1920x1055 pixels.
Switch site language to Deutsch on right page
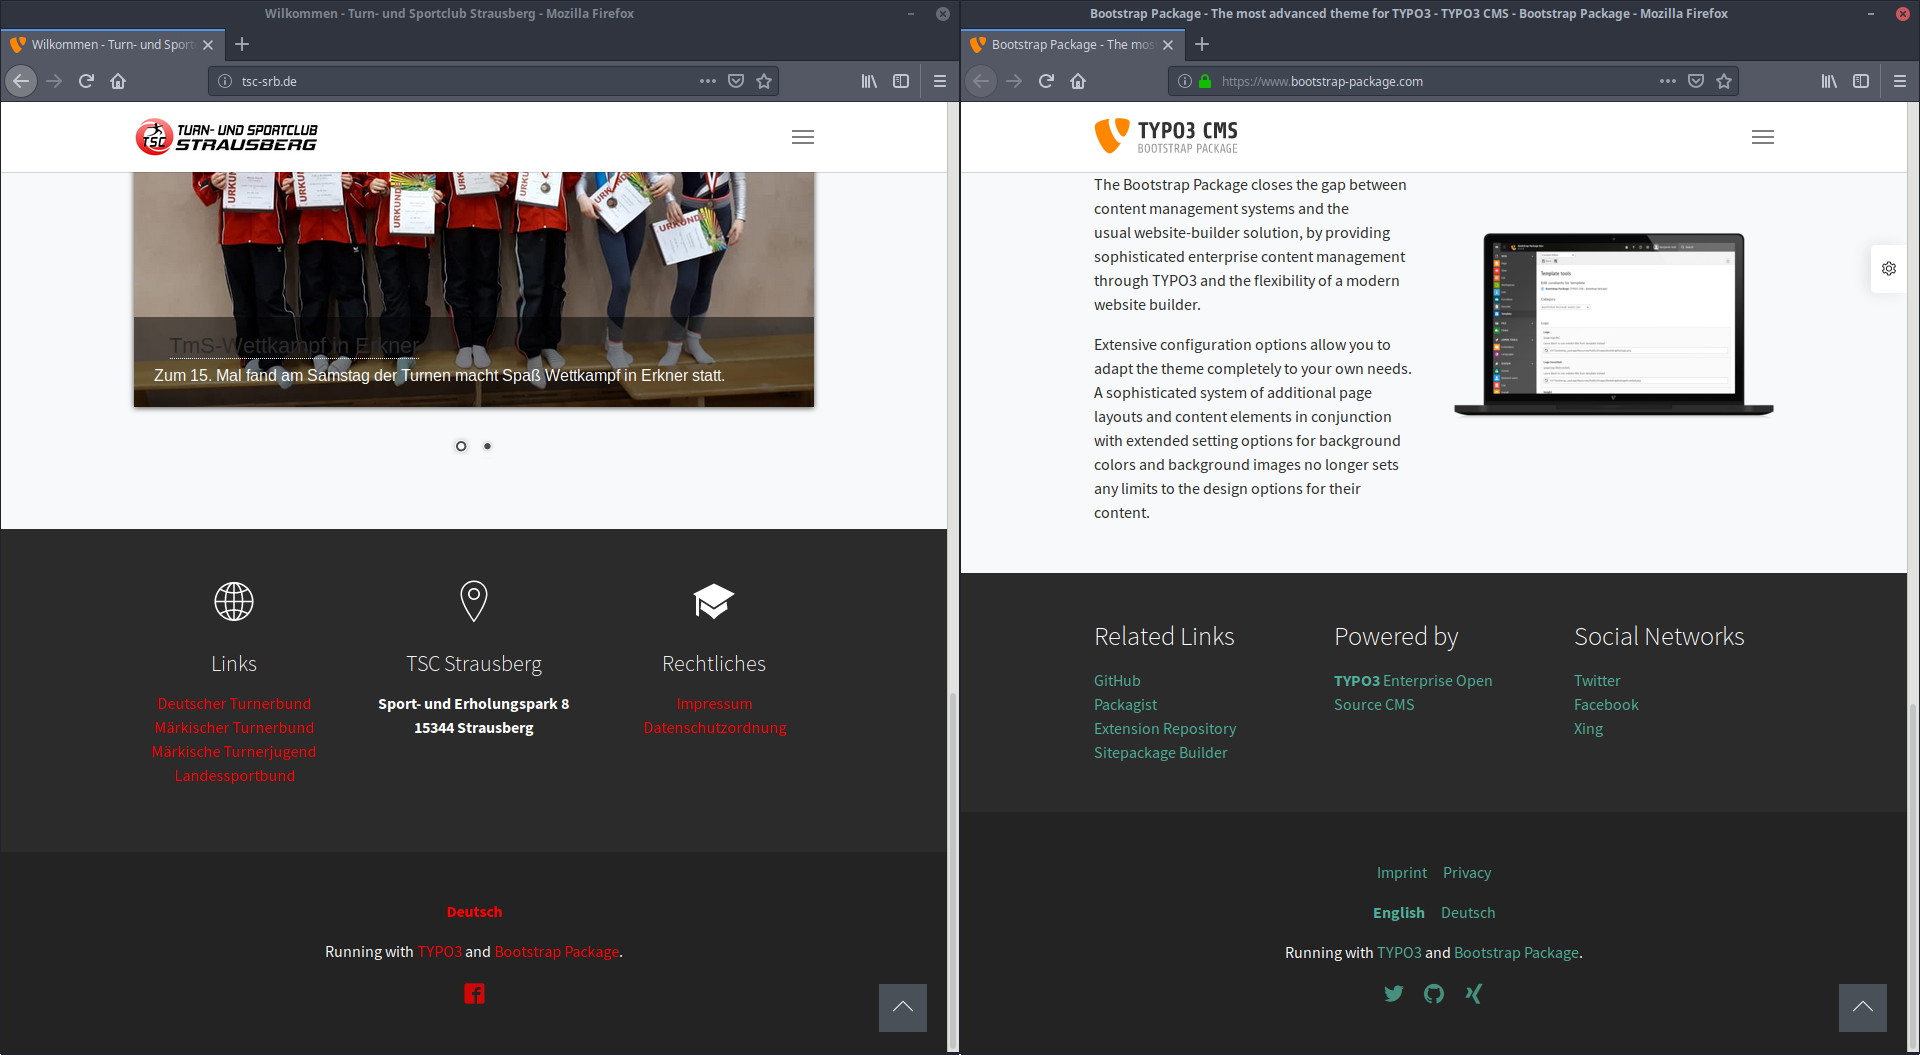click(1467, 912)
